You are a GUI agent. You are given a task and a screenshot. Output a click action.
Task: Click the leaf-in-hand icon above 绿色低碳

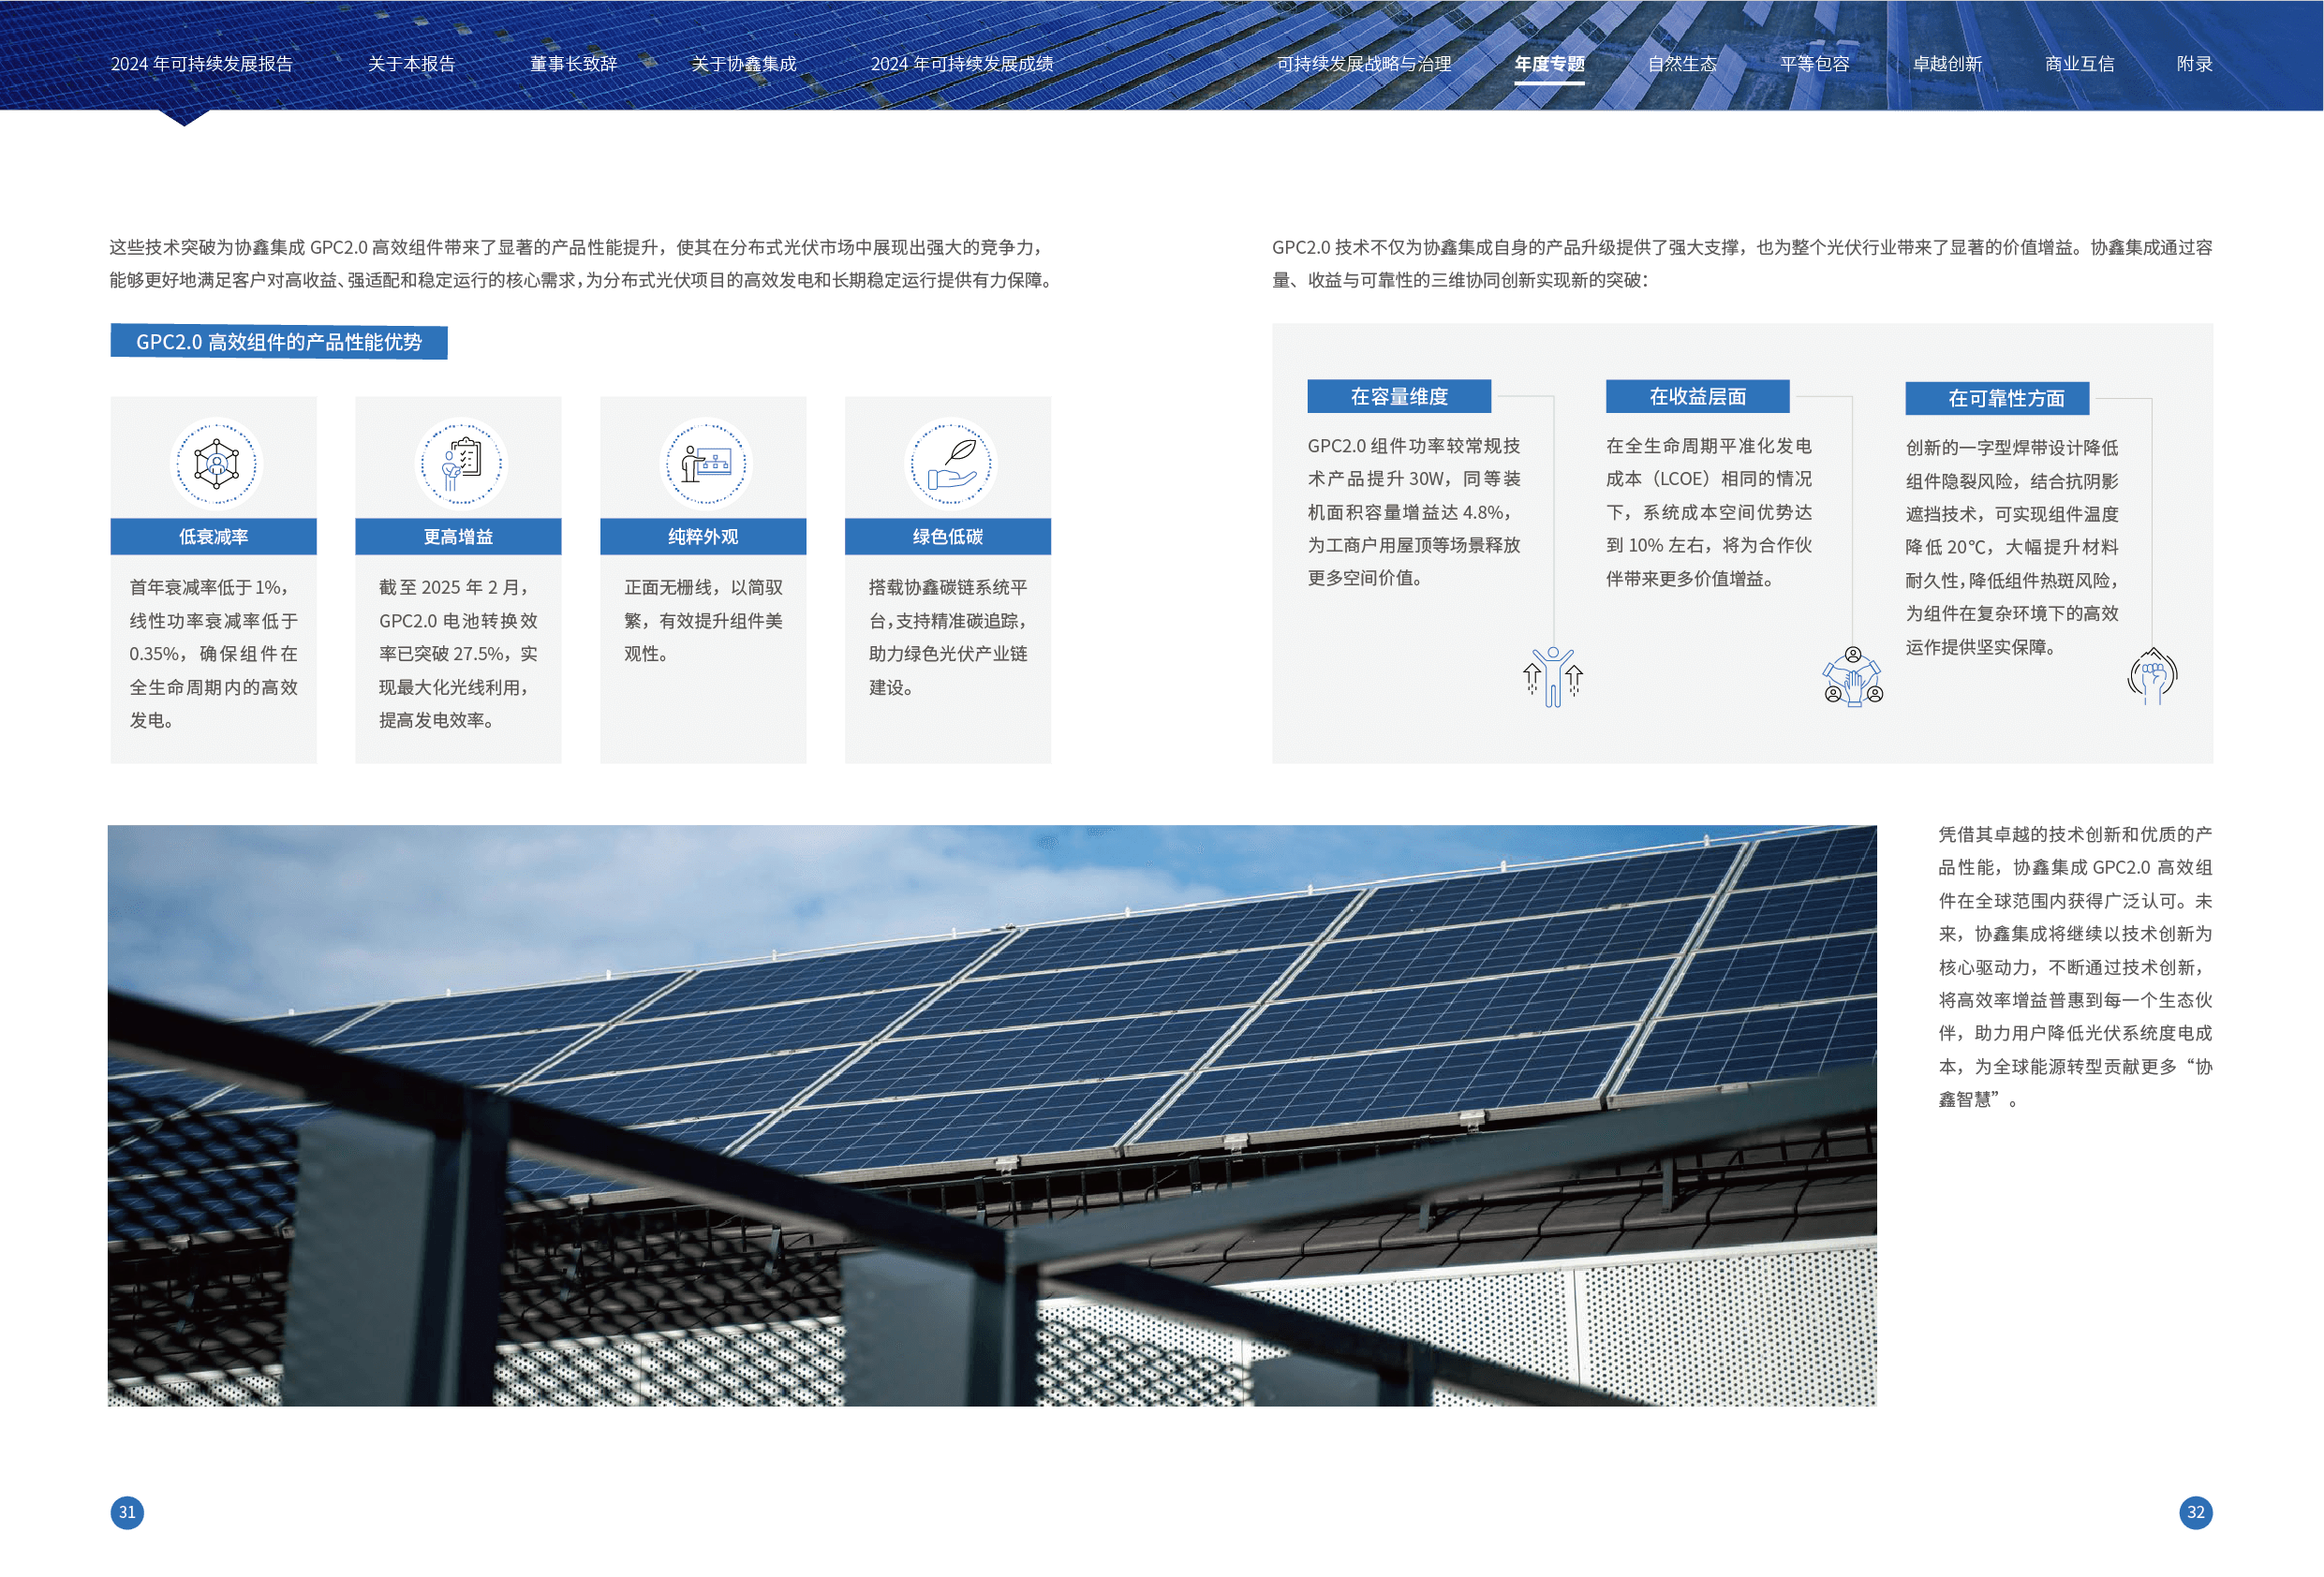pos(950,464)
